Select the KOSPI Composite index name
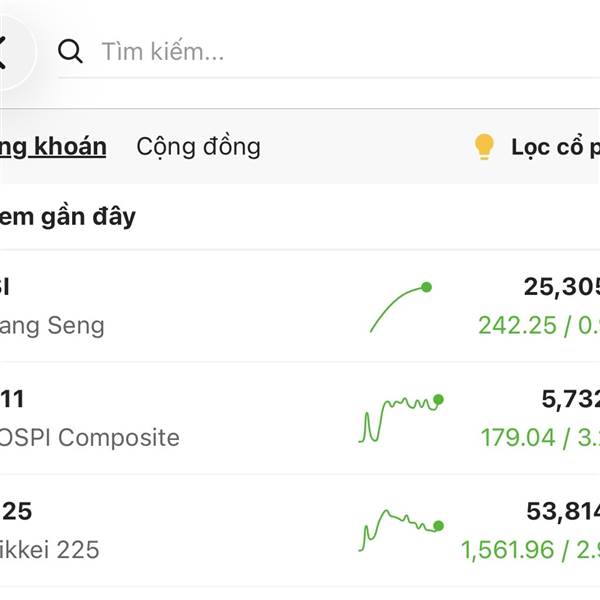This screenshot has width=600, height=600. point(90,438)
